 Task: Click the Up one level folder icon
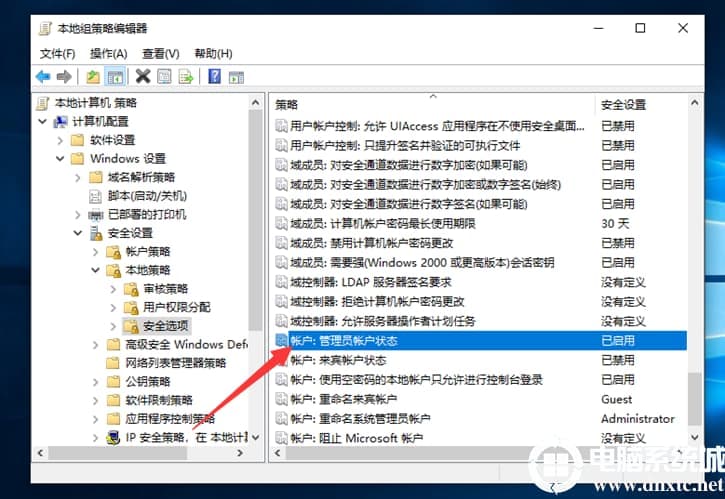93,76
